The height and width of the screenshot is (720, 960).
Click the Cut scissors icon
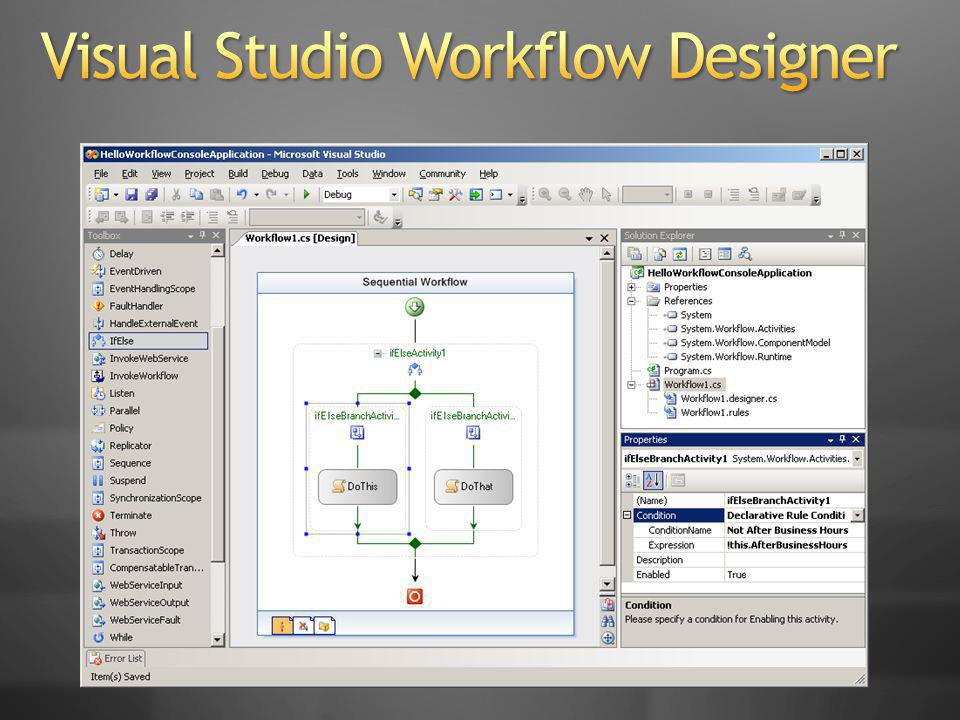tap(176, 195)
